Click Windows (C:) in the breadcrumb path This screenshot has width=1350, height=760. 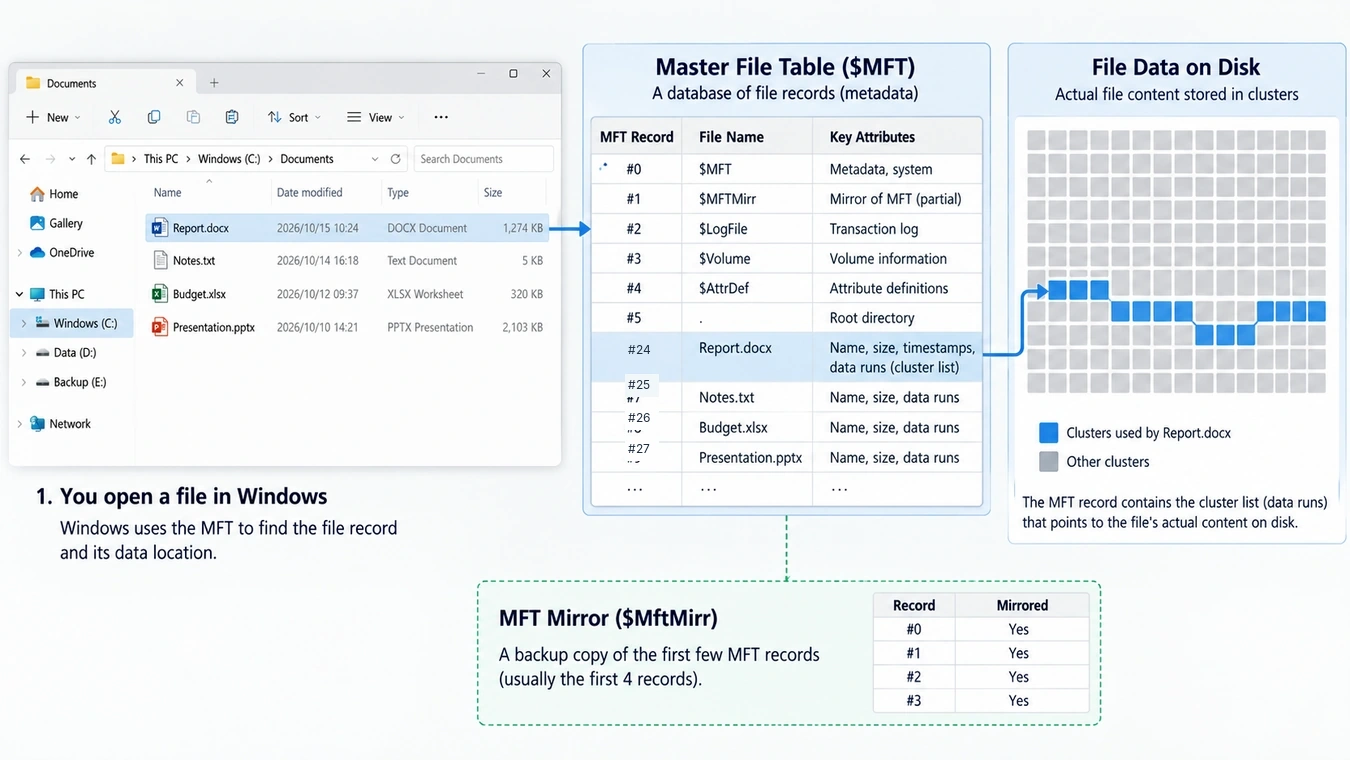[229, 159]
